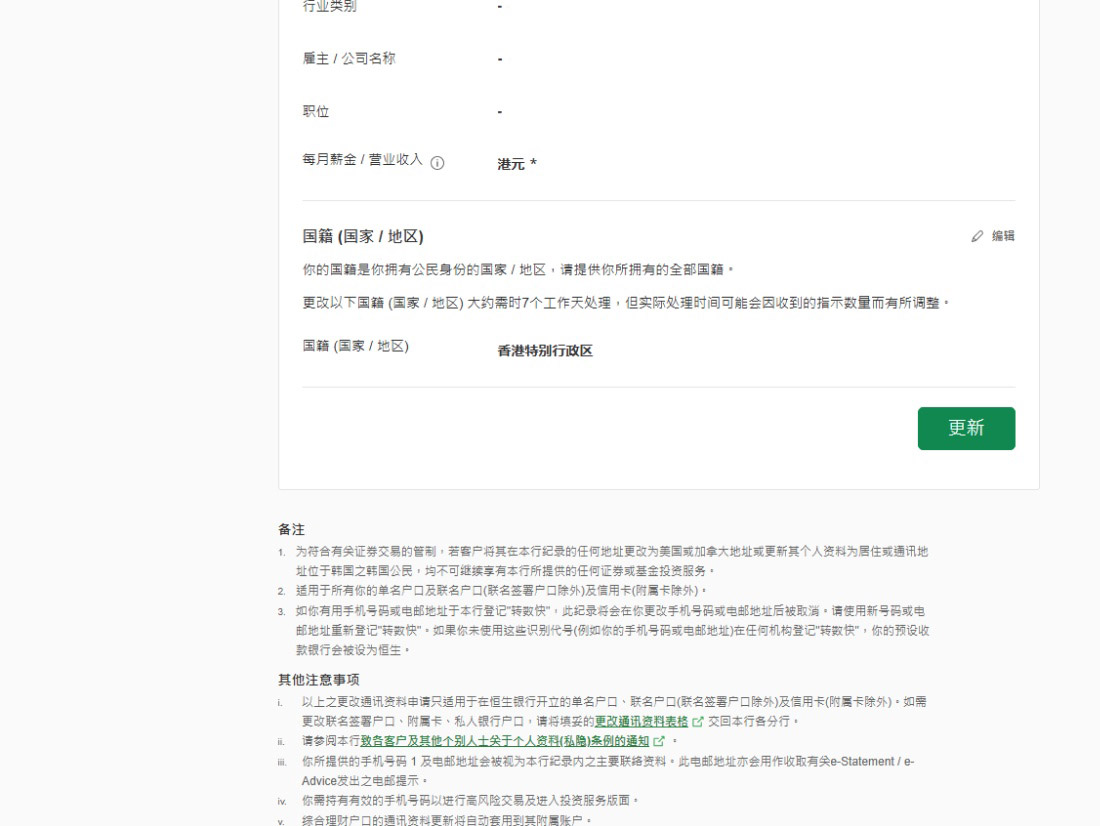Click the 编辑 label in nationality section
The width and height of the screenshot is (1100, 826).
pyautogui.click(x=1003, y=236)
